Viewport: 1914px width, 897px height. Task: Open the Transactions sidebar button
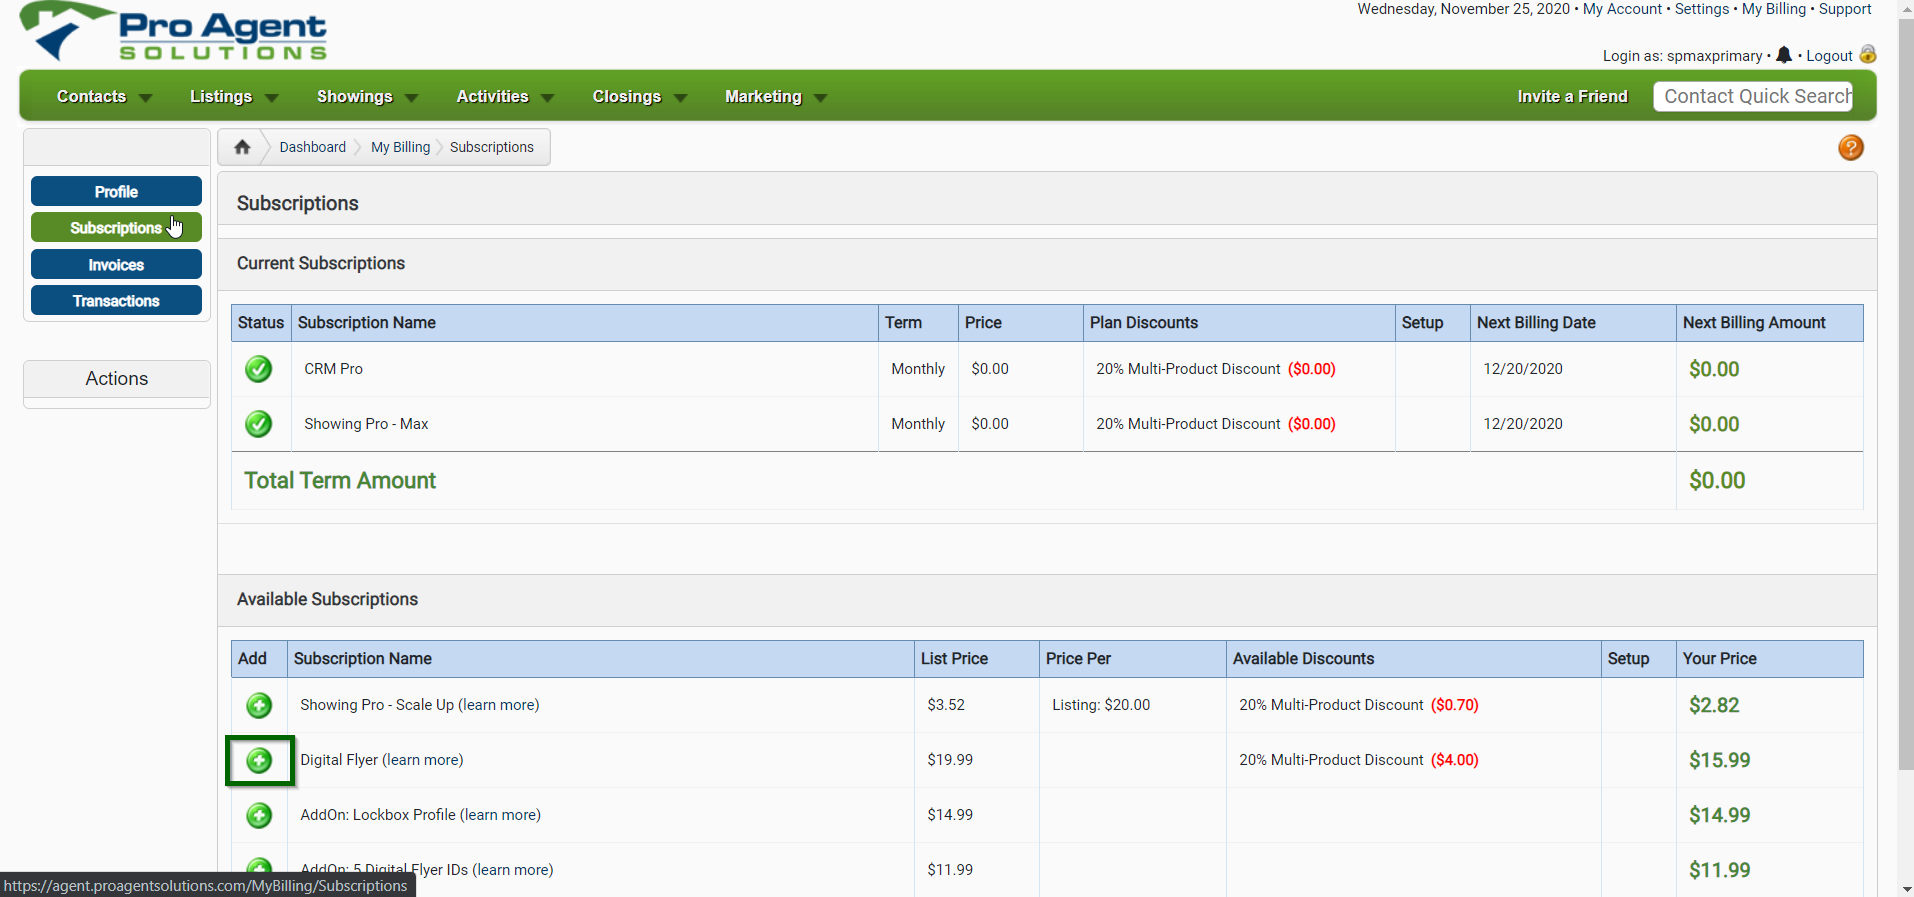click(x=116, y=300)
